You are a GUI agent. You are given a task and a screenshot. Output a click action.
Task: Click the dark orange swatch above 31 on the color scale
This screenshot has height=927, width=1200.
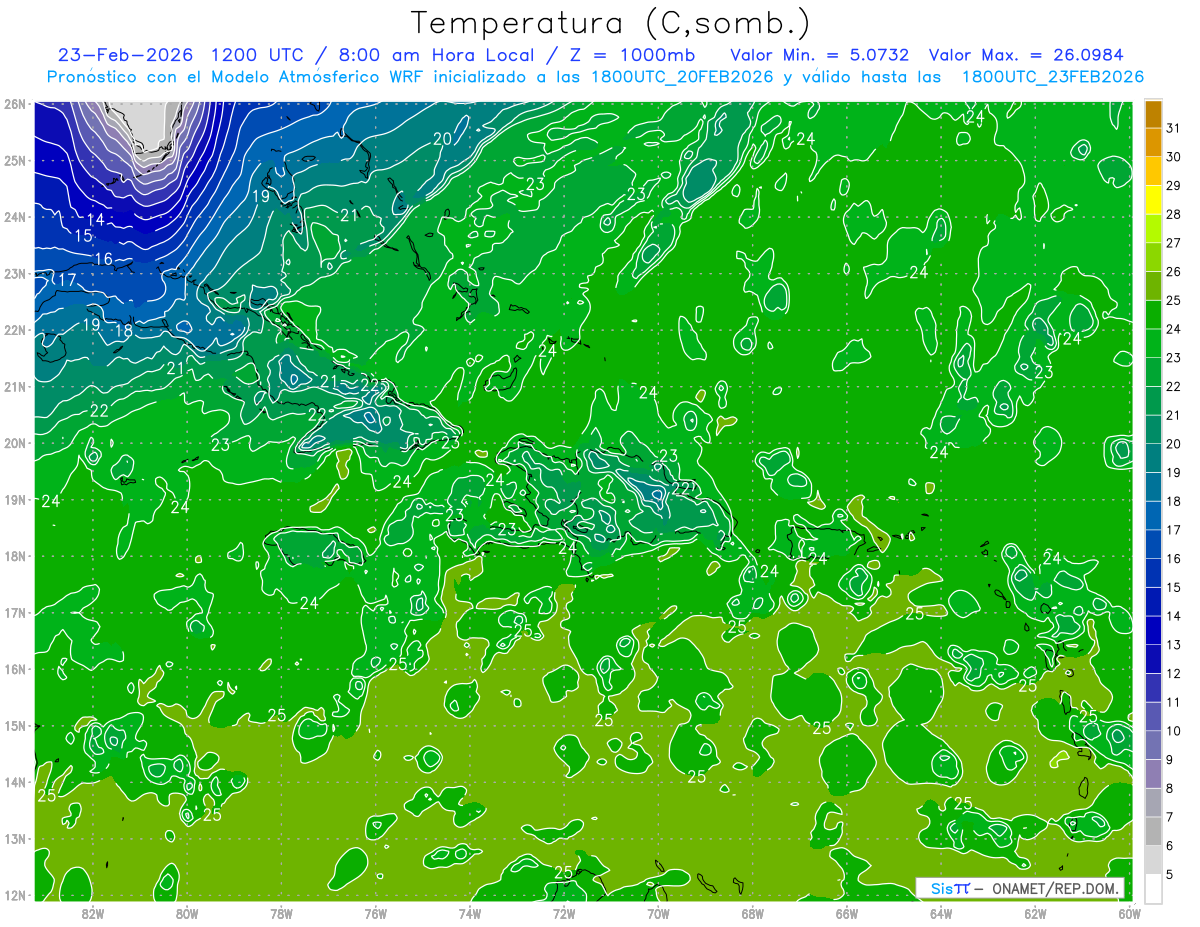coord(1153,114)
